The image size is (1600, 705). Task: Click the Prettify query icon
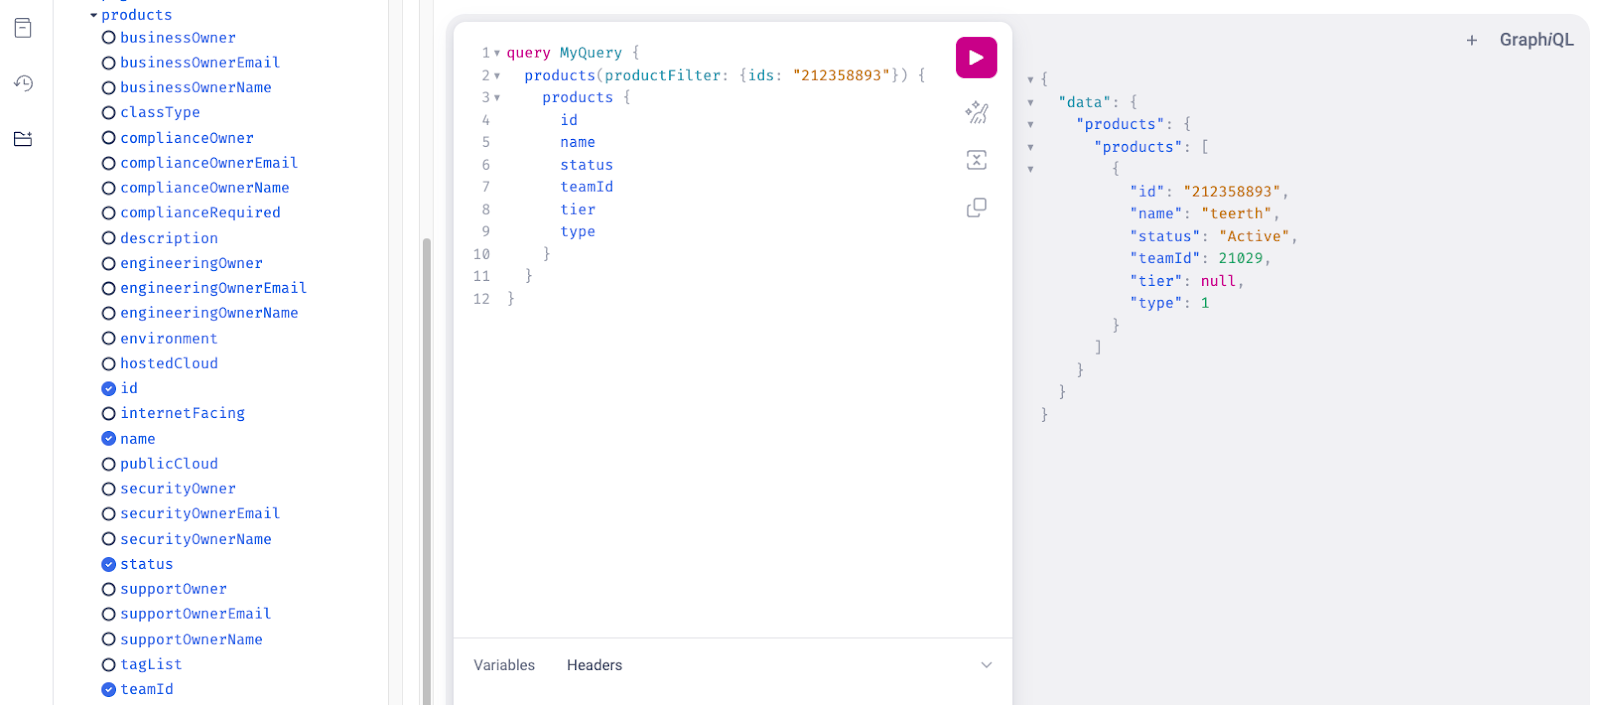(976, 112)
